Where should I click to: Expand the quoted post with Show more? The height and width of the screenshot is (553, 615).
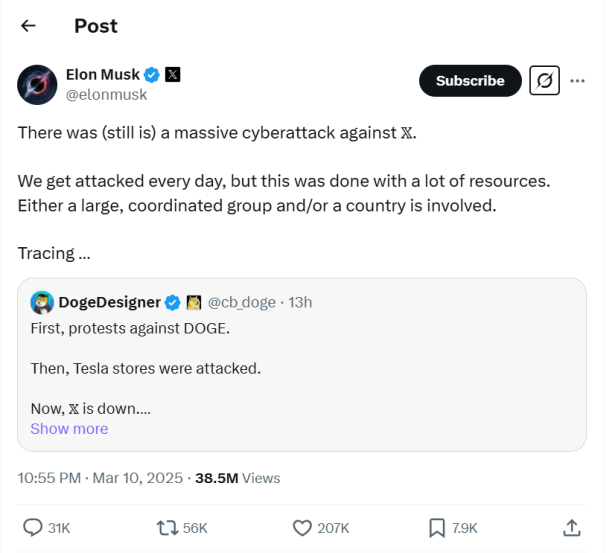click(x=69, y=429)
